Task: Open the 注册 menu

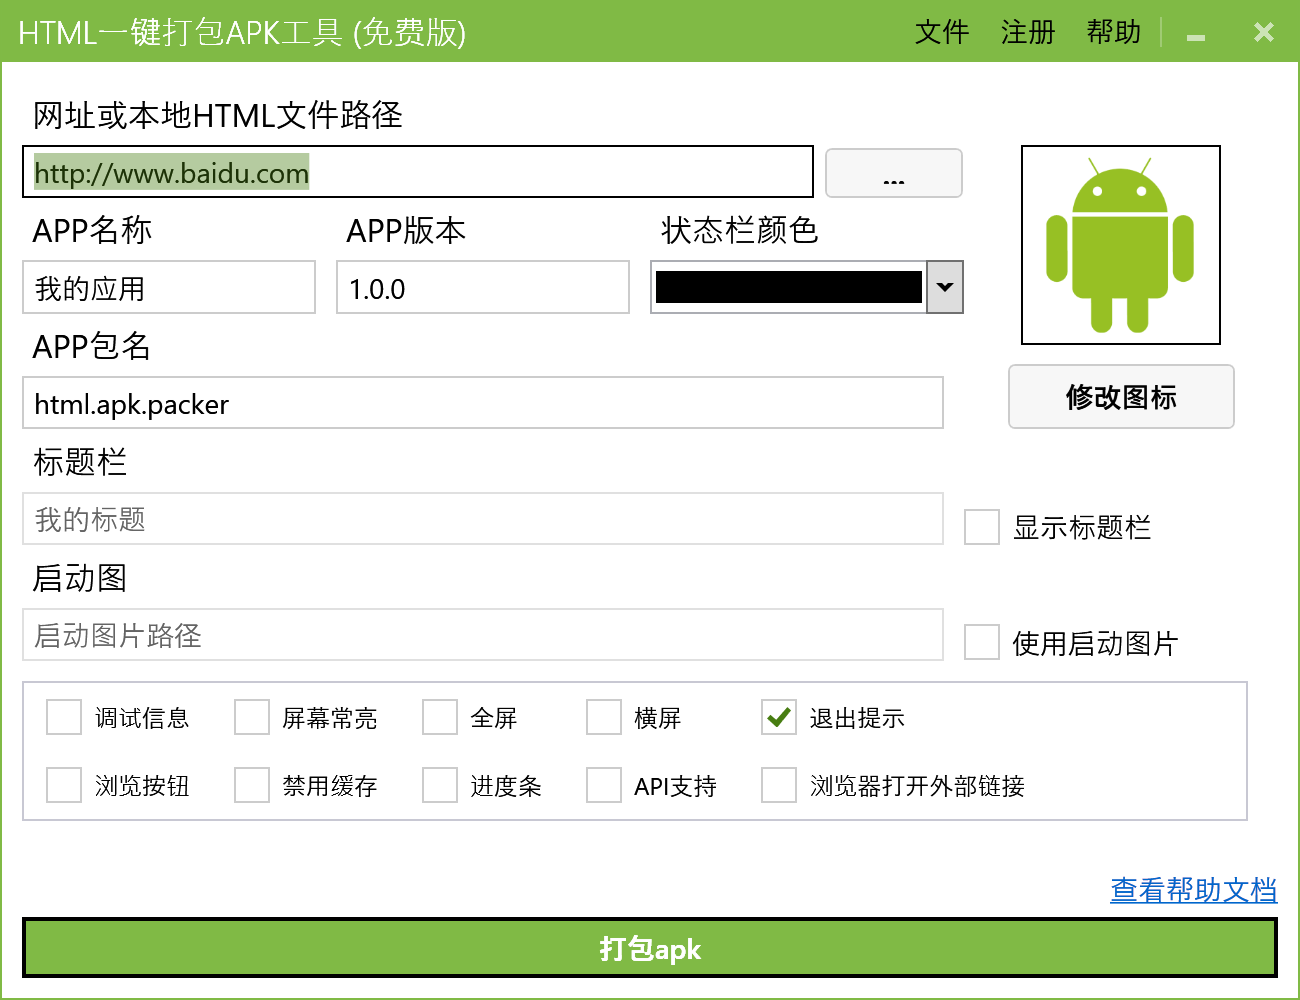Action: pyautogui.click(x=1028, y=32)
